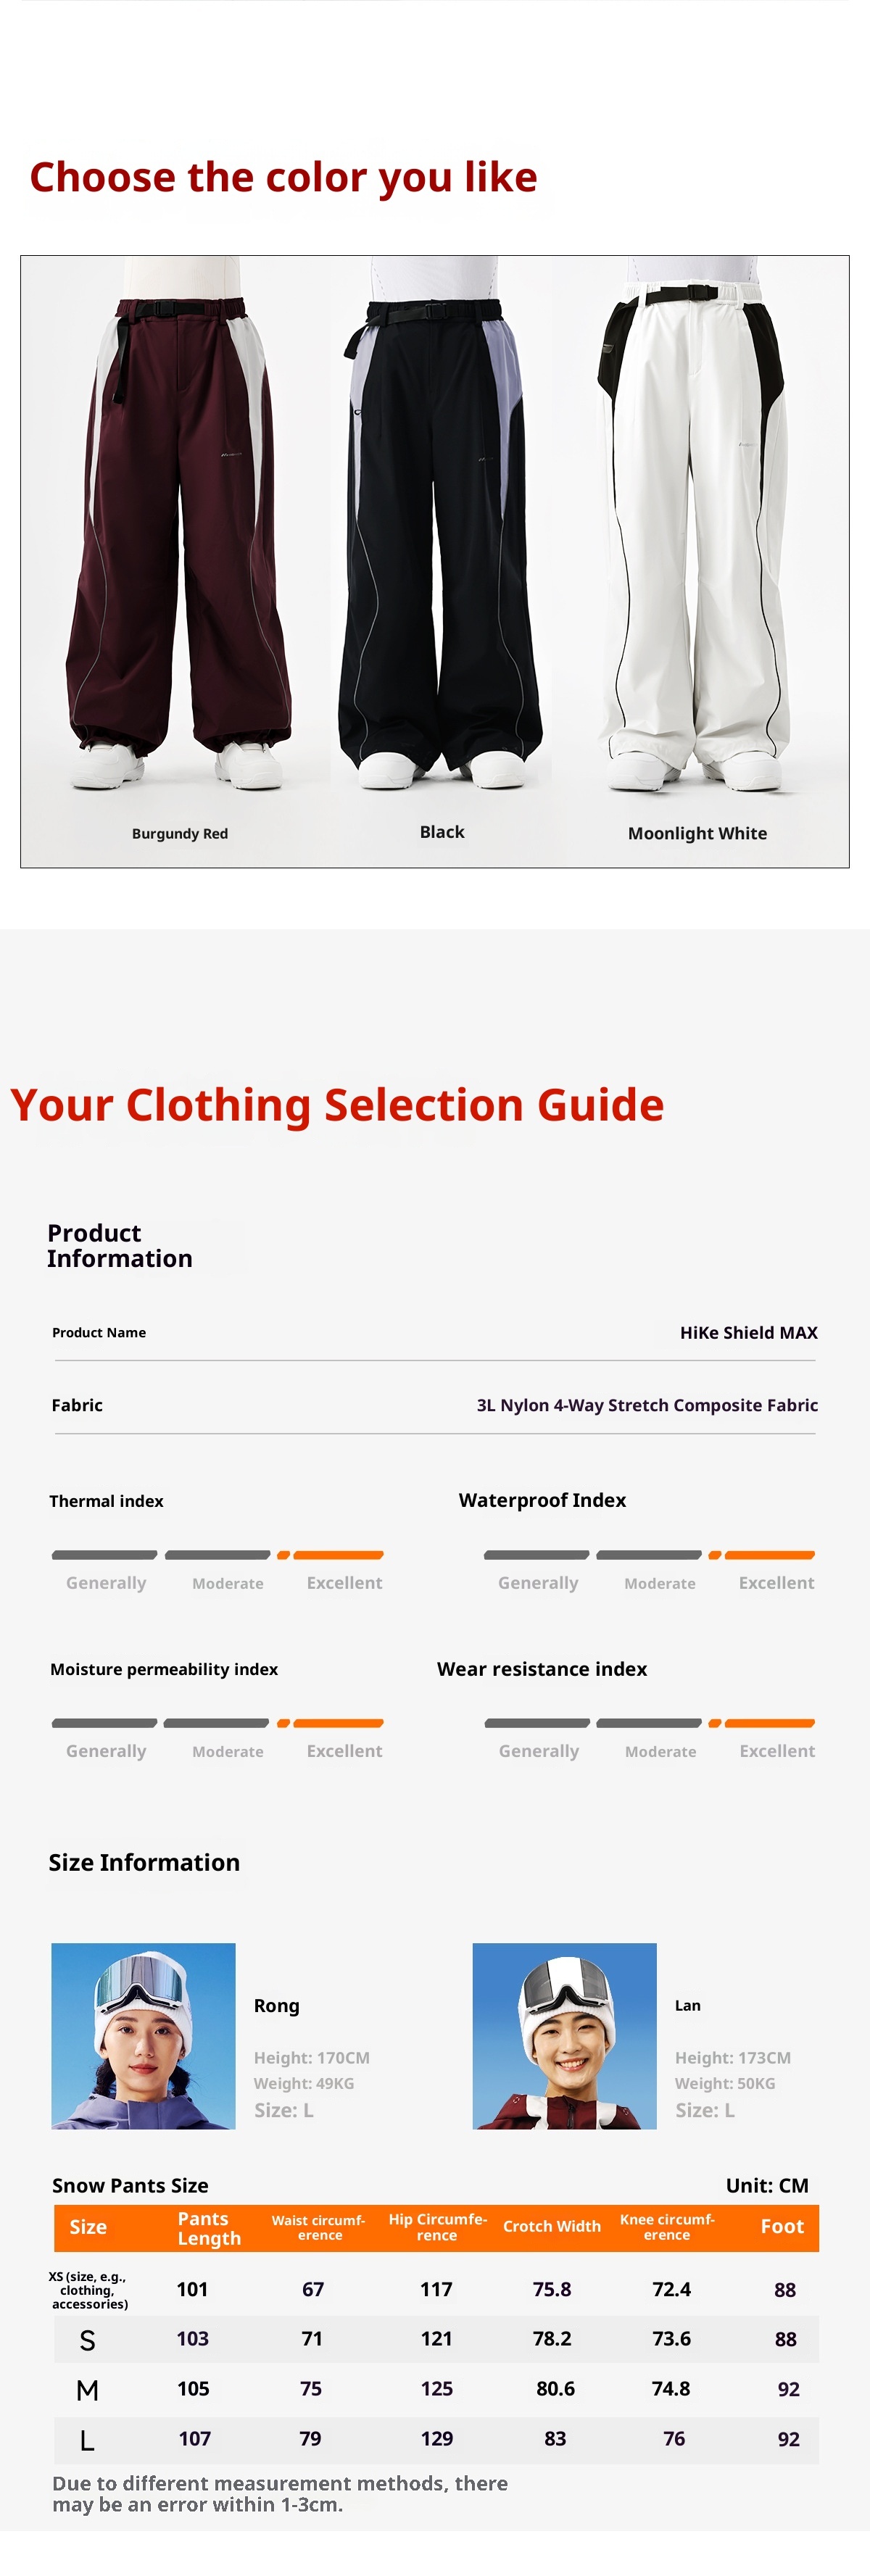Click the "Burgundy Red" color name label
This screenshot has height=2576, width=870.
click(x=180, y=834)
